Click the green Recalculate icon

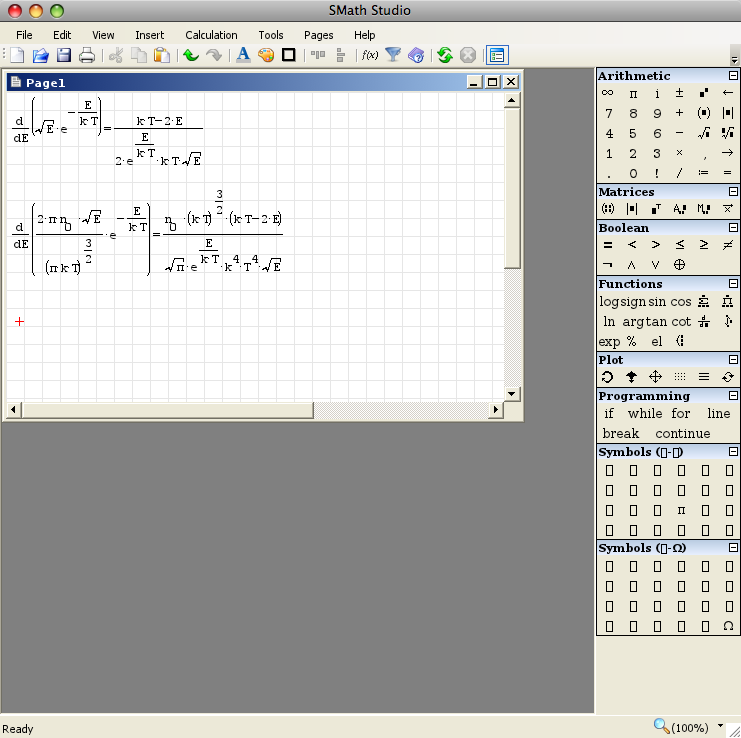point(445,55)
